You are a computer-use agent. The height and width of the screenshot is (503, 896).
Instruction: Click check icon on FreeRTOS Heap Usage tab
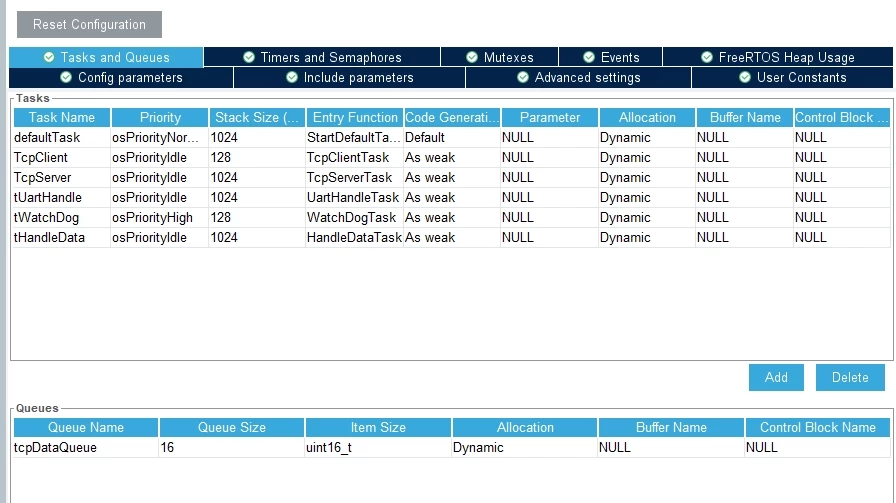tap(707, 57)
